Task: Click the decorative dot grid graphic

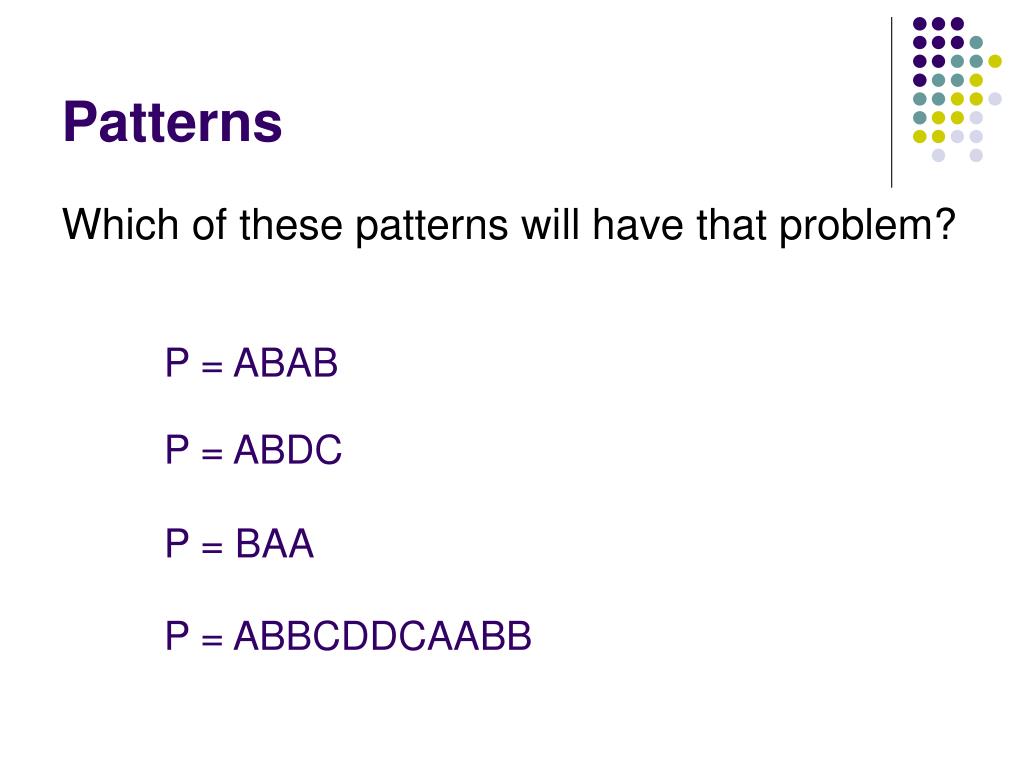Action: tap(957, 89)
